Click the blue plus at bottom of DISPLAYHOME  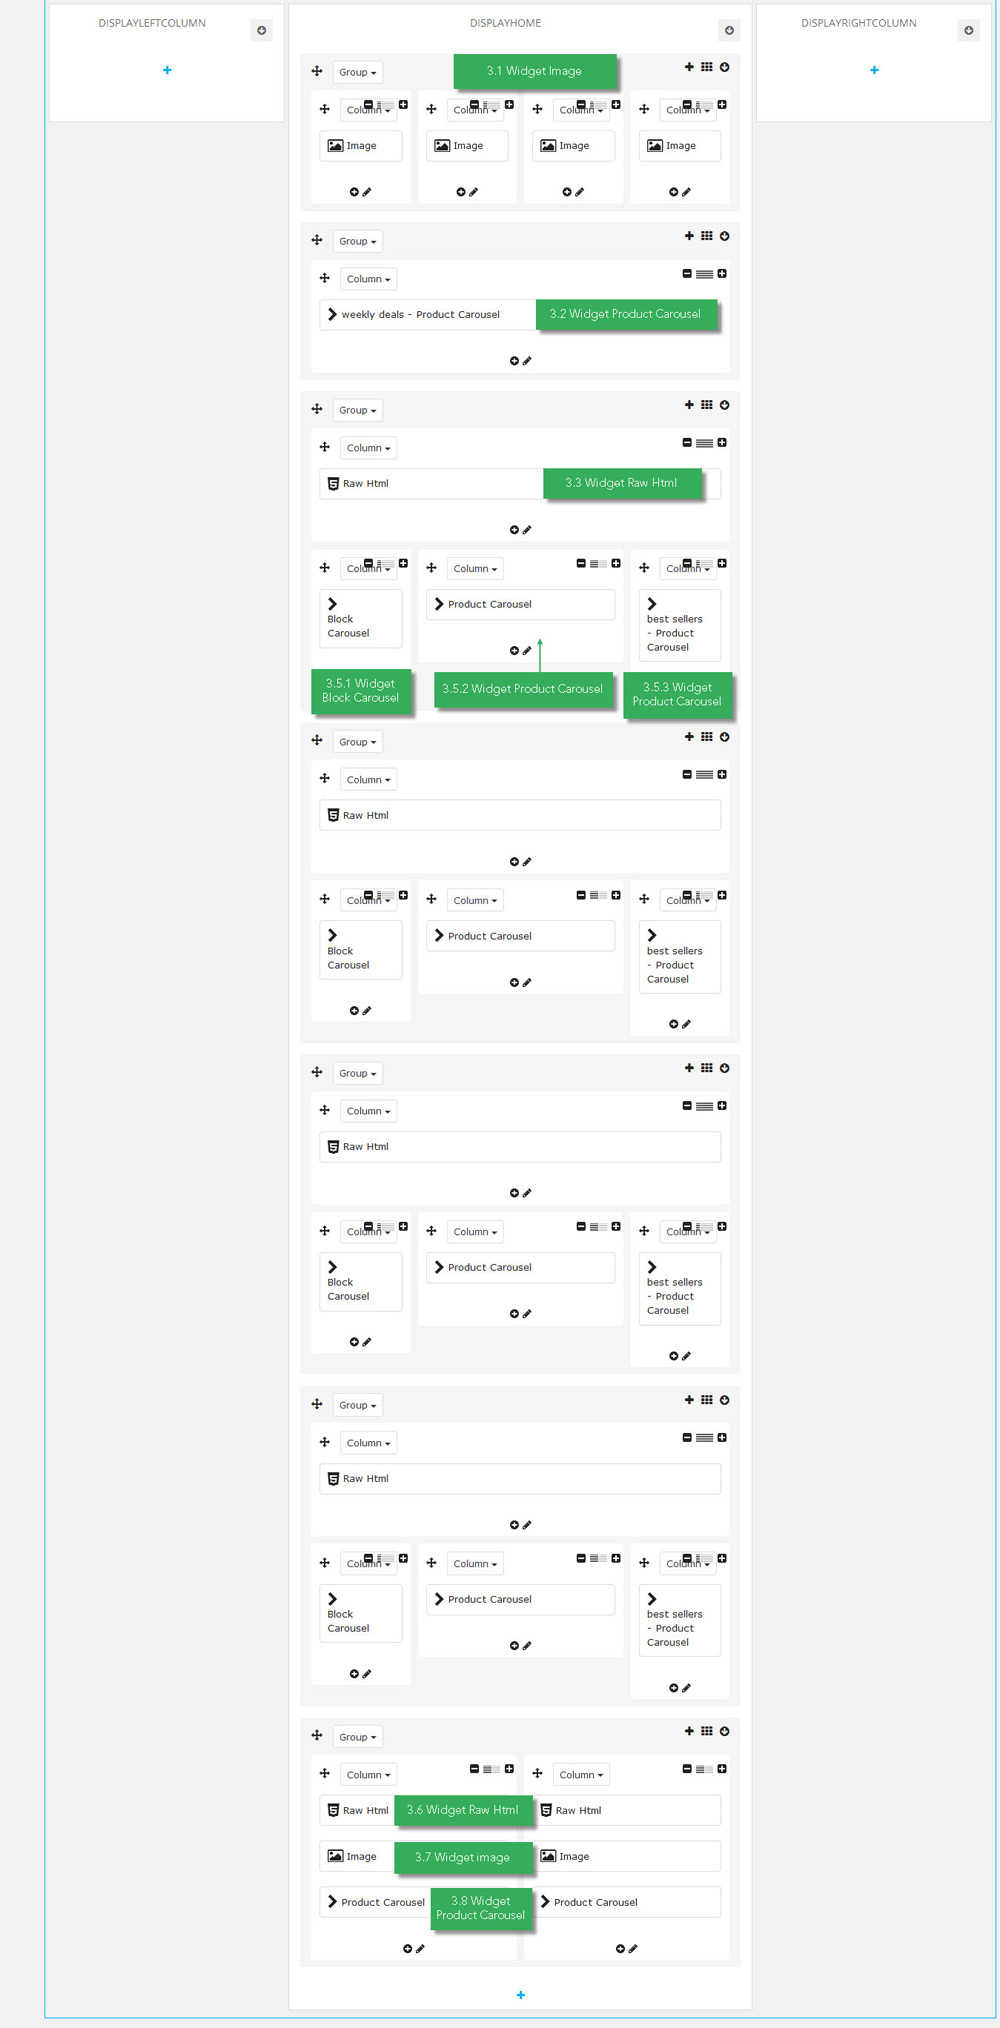pyautogui.click(x=520, y=1995)
